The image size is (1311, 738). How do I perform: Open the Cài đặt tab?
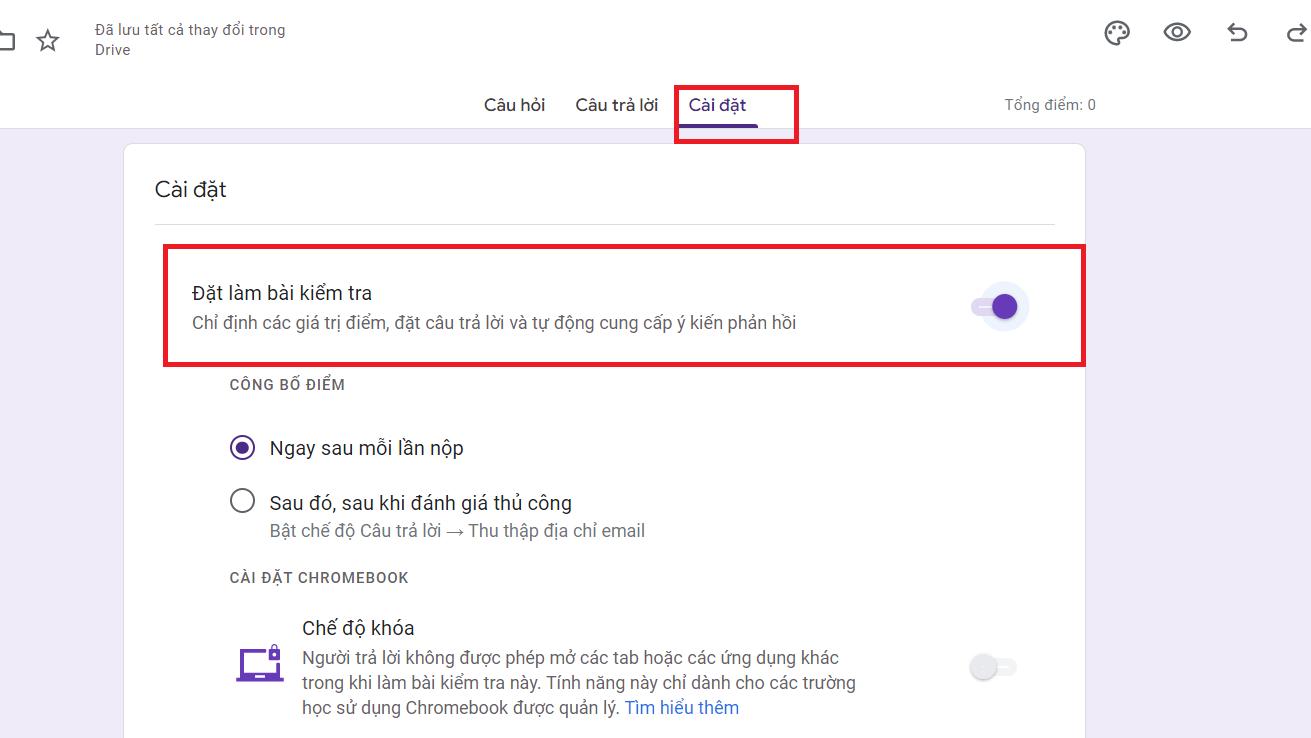[717, 105]
